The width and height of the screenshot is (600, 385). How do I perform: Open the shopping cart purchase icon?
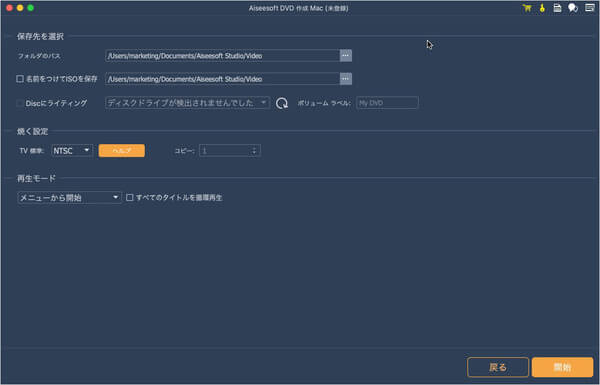pos(527,8)
